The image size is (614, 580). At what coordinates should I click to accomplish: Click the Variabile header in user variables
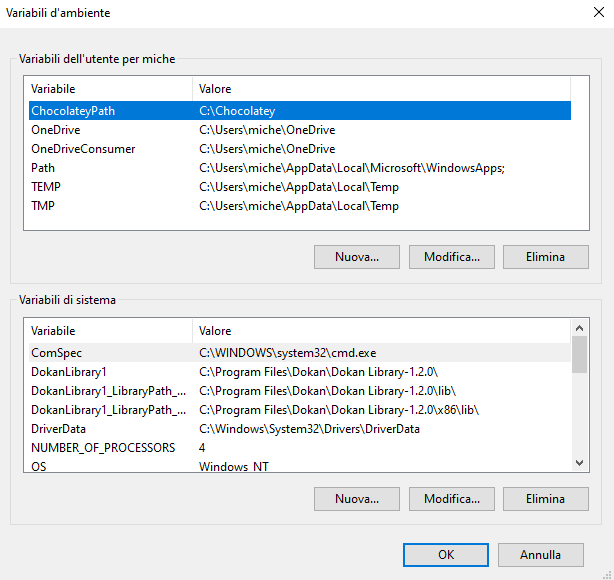coord(111,89)
